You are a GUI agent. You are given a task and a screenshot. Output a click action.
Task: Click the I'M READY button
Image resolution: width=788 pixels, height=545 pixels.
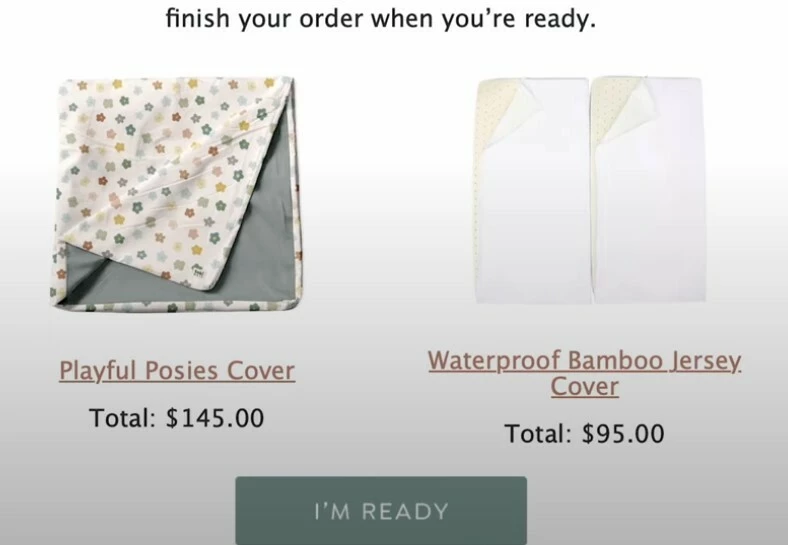coord(381,510)
